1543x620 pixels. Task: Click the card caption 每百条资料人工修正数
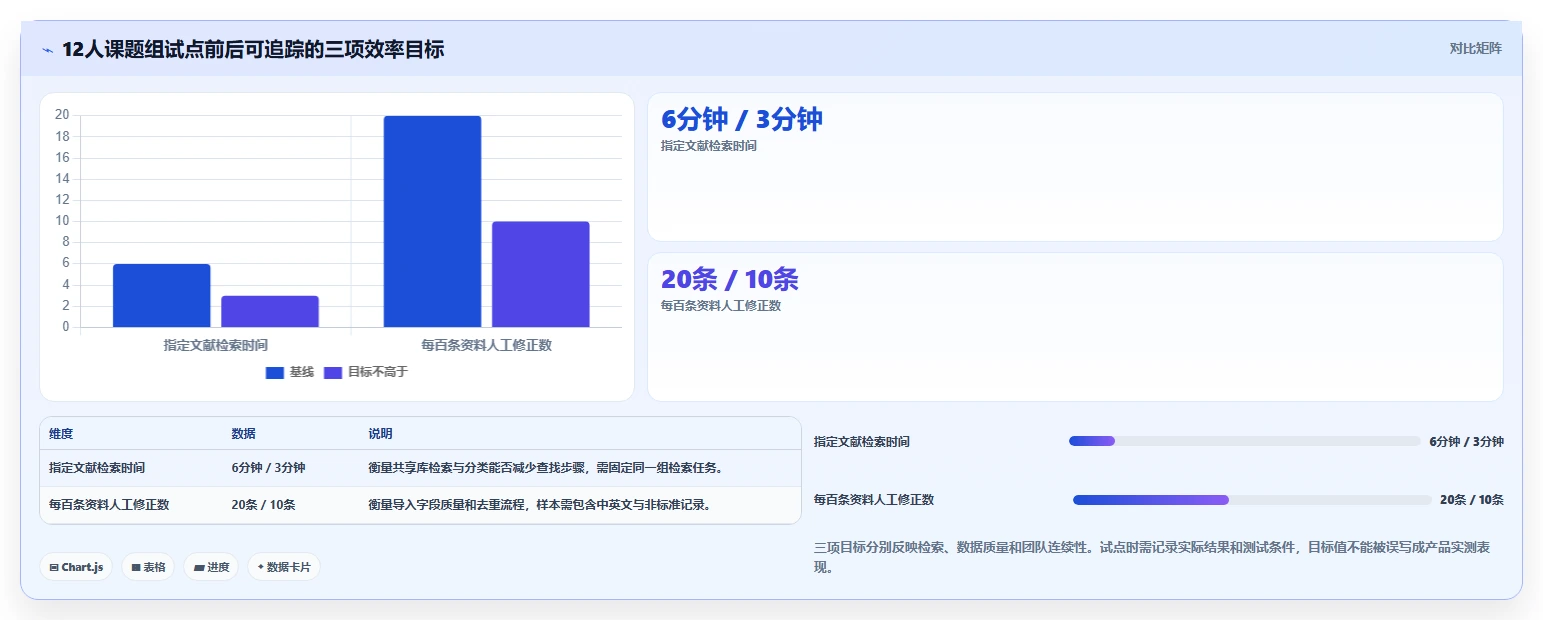(x=721, y=306)
